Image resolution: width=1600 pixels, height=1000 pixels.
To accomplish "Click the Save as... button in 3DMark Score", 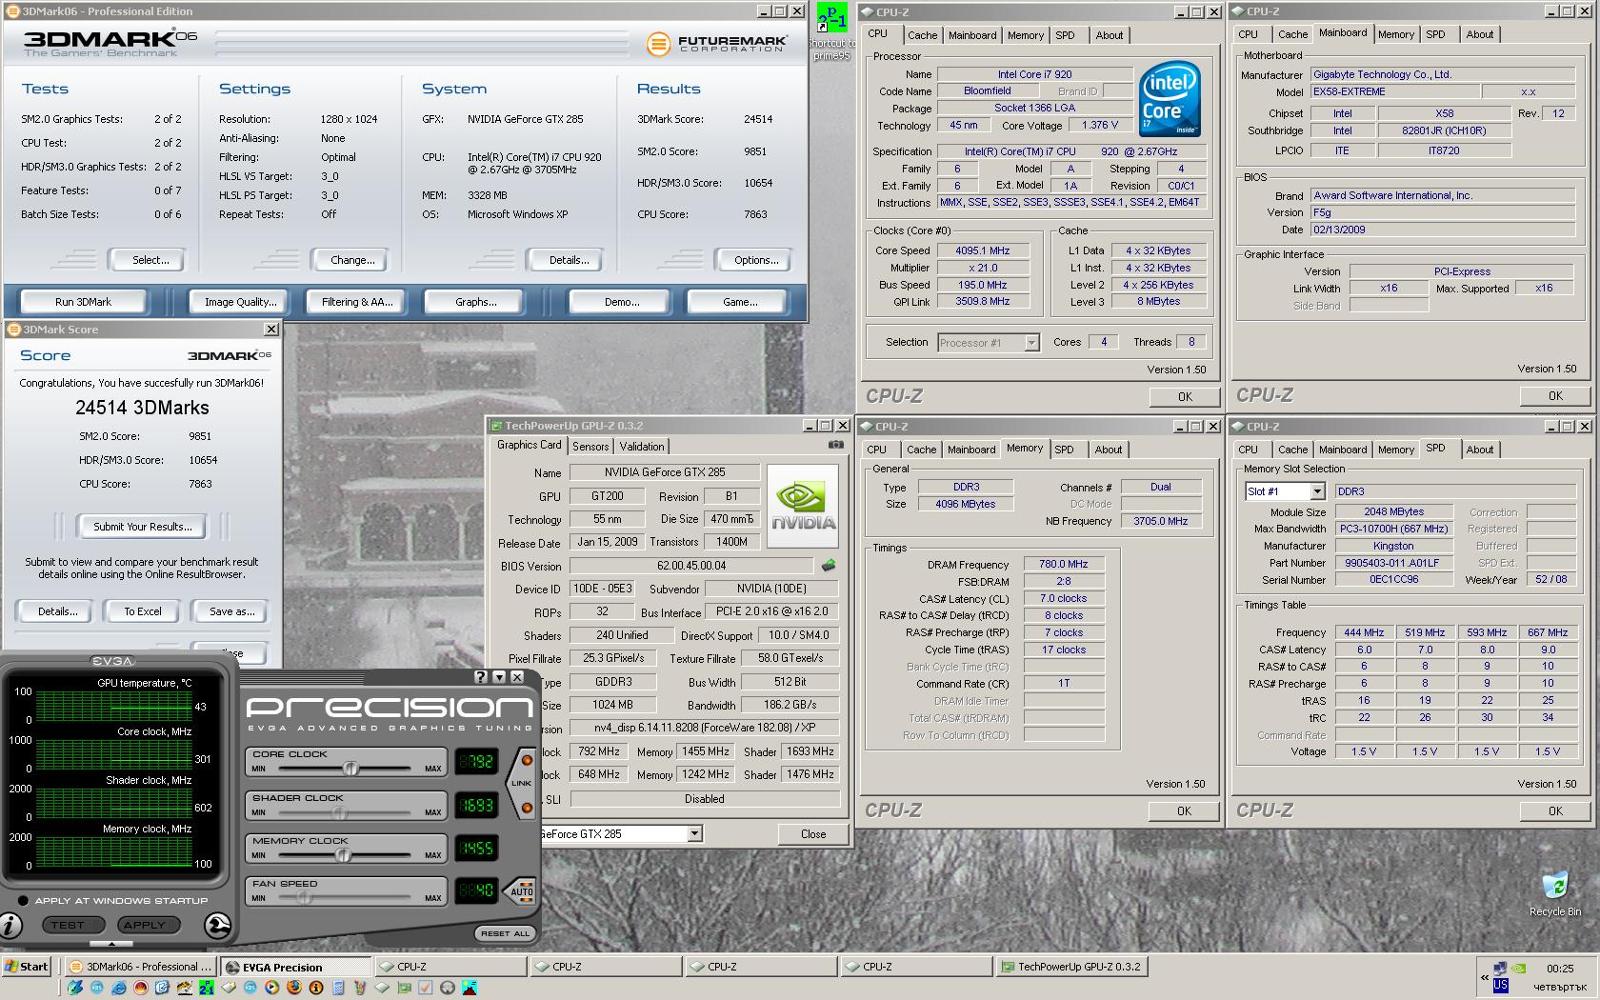I will 232,611.
